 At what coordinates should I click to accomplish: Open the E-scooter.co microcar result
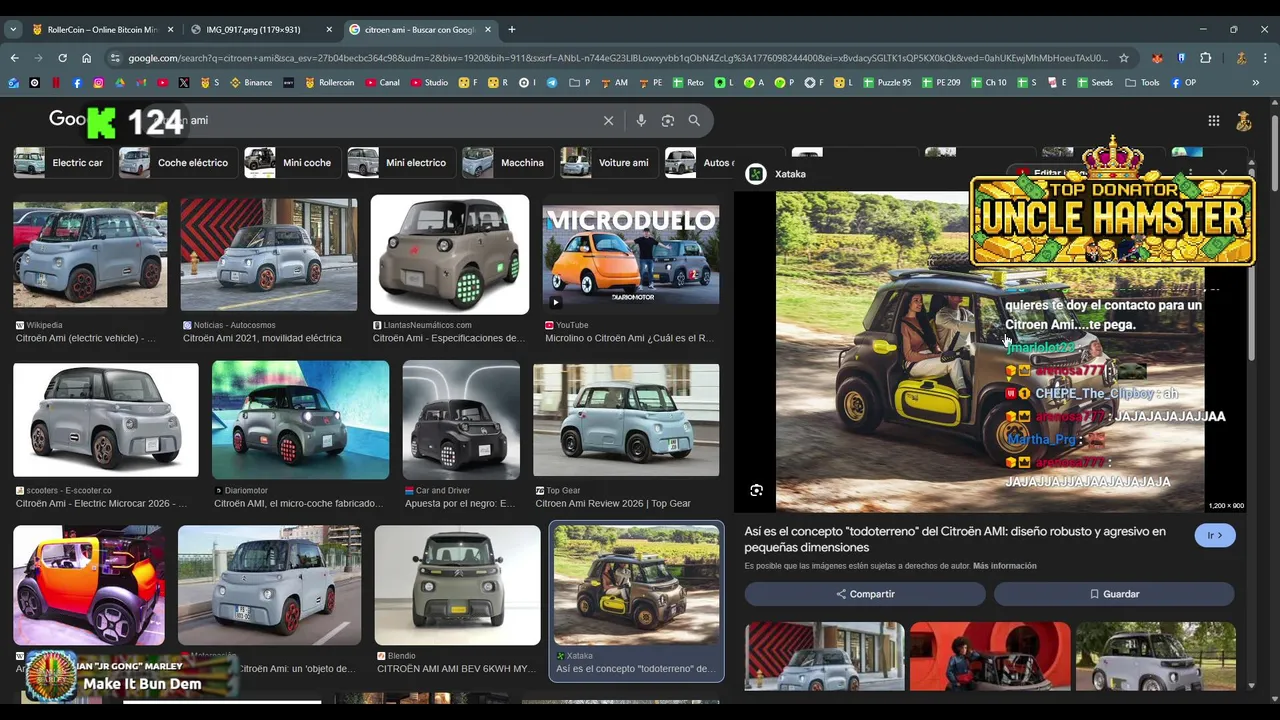tap(106, 420)
